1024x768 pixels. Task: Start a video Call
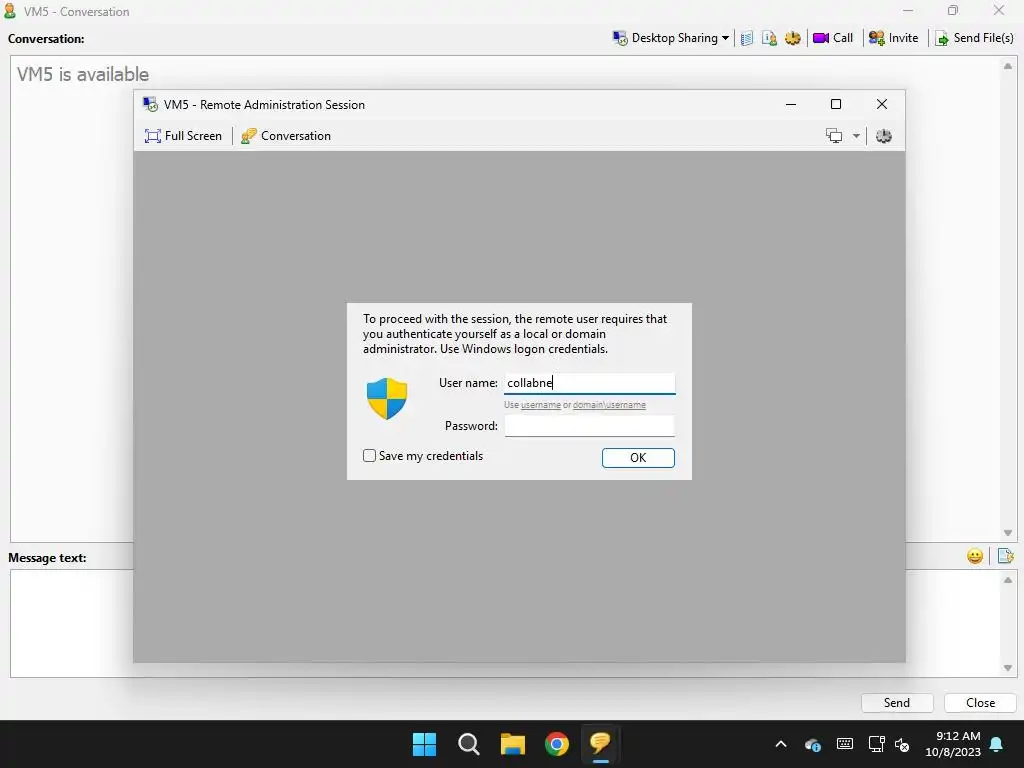pyautogui.click(x=833, y=38)
